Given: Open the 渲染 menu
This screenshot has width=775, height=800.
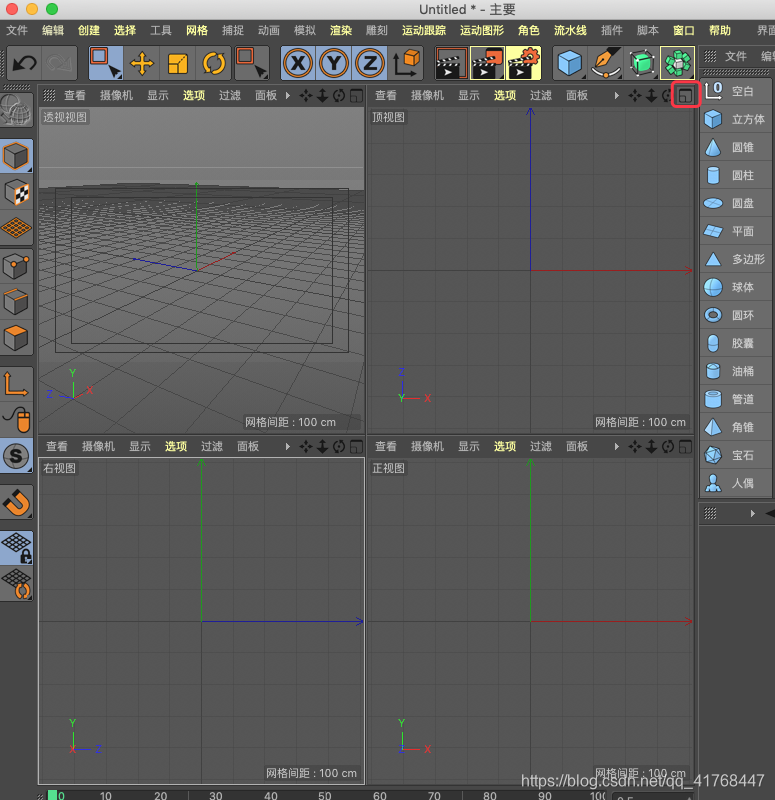Looking at the screenshot, I should [341, 31].
